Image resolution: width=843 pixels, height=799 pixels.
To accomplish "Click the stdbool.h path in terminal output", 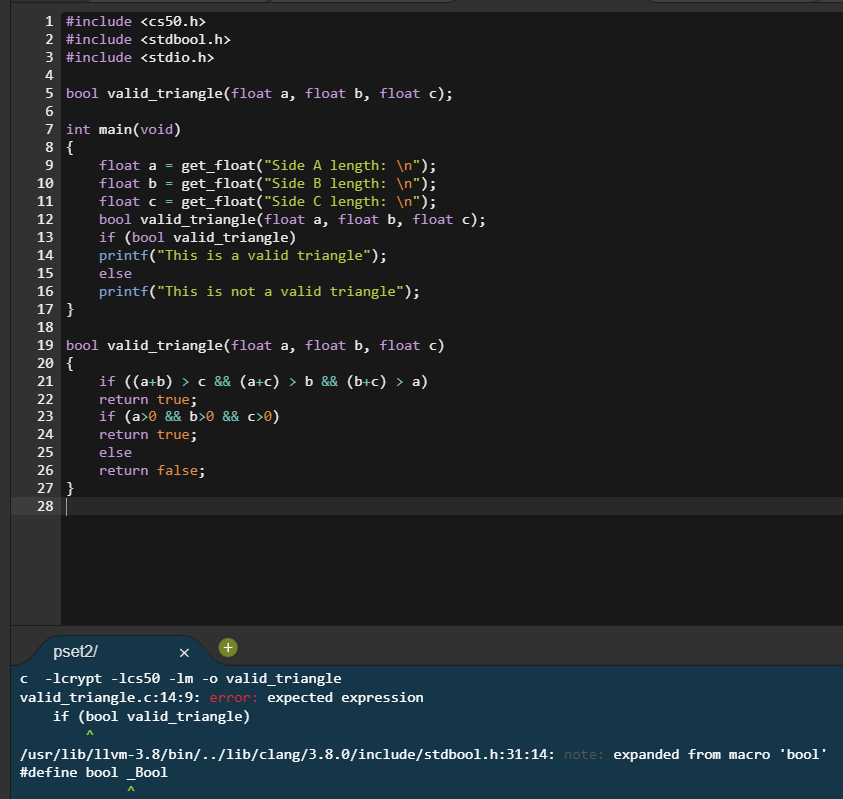I will 287,754.
